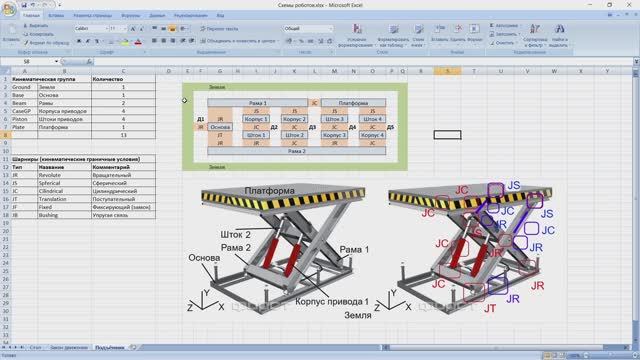Open the Calibri font name dropdown
Viewport: 640px width, 360px height.
(107, 29)
